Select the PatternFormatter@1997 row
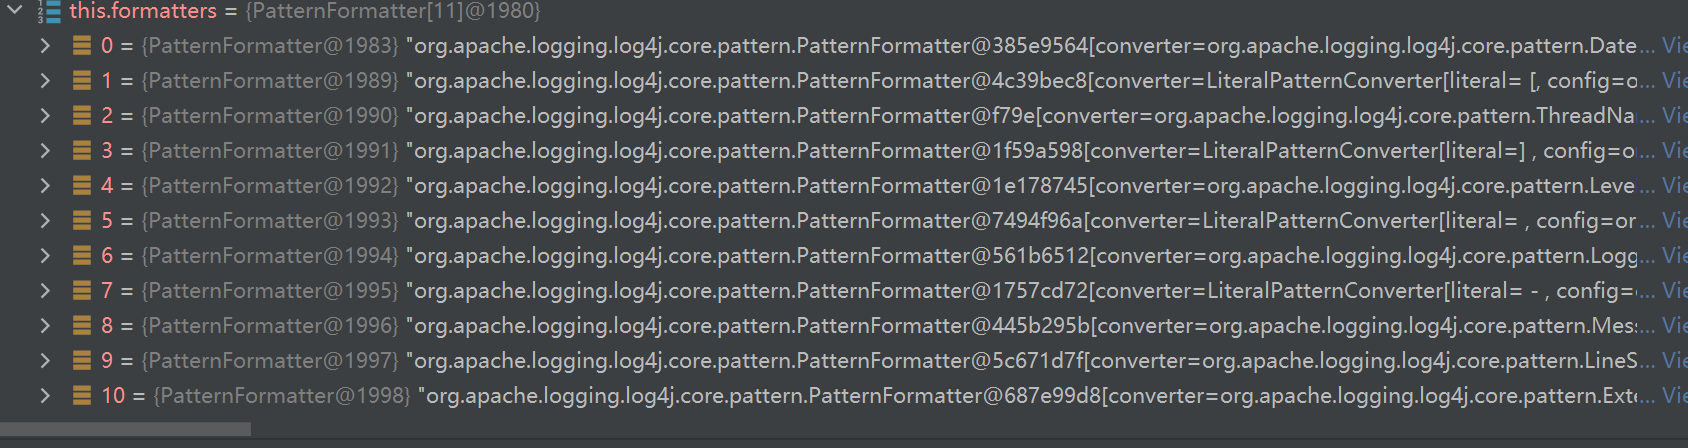 coord(844,360)
